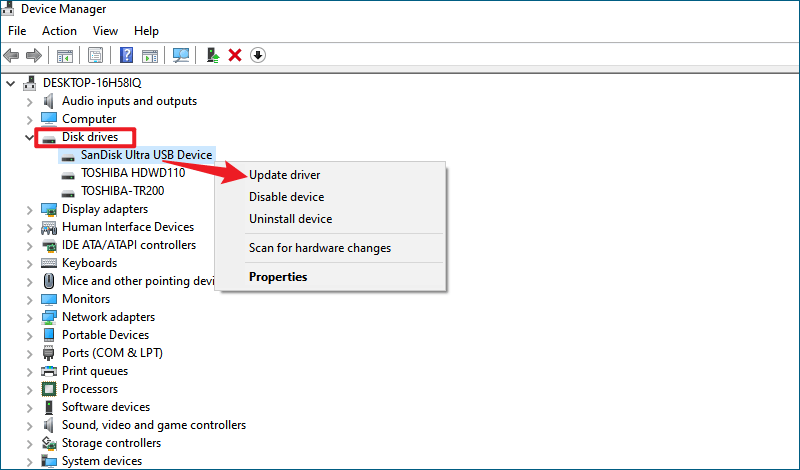The width and height of the screenshot is (800, 470).
Task: Expand the Computer category chevron
Action: coord(30,120)
